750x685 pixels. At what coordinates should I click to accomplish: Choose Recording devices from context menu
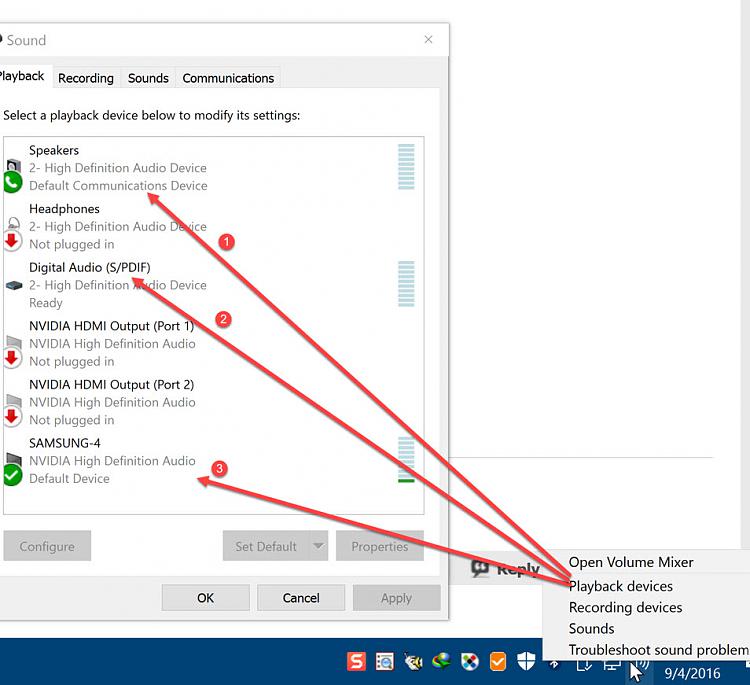click(625, 607)
